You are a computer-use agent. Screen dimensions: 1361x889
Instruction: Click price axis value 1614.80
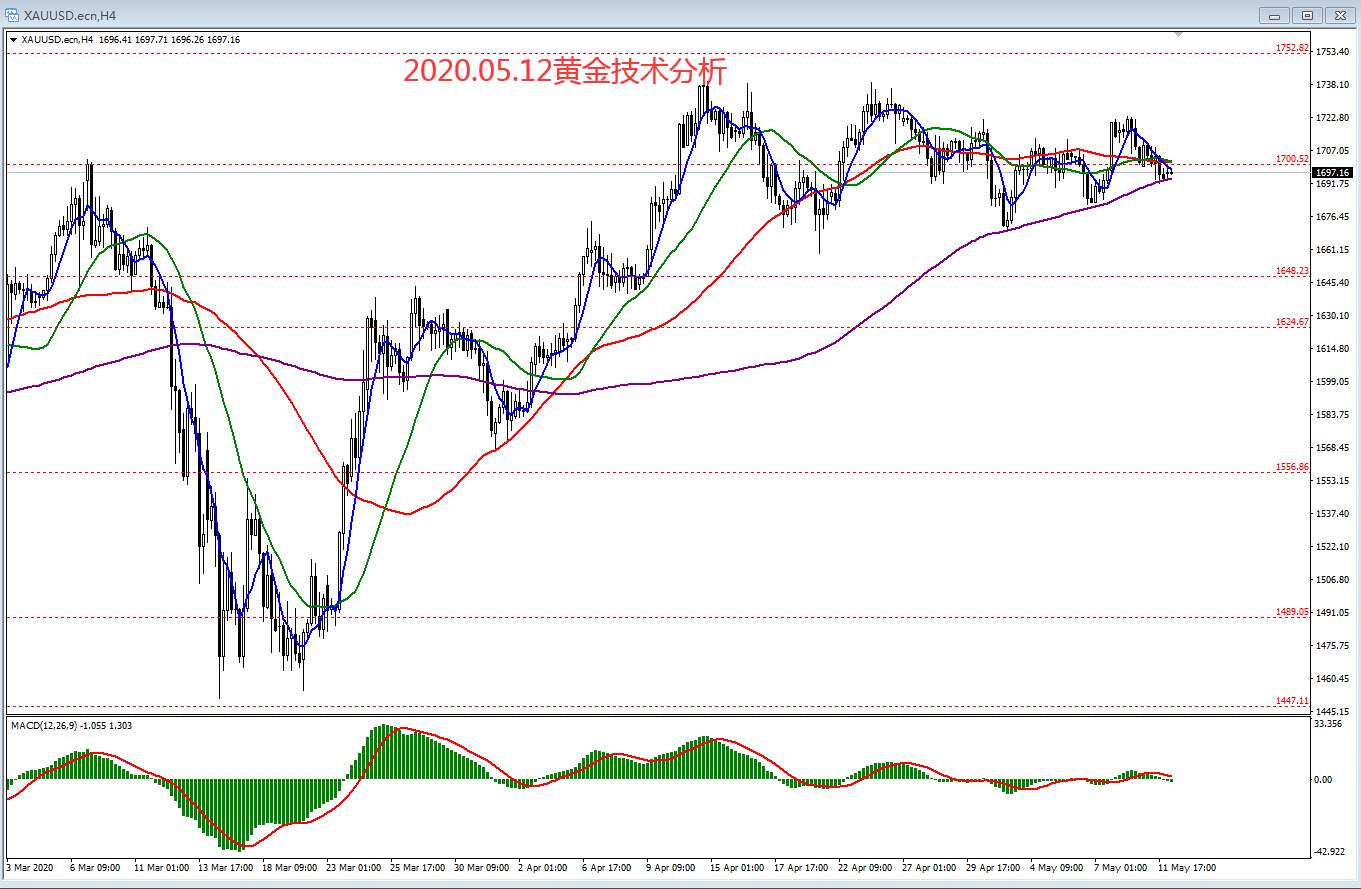tap(1333, 349)
